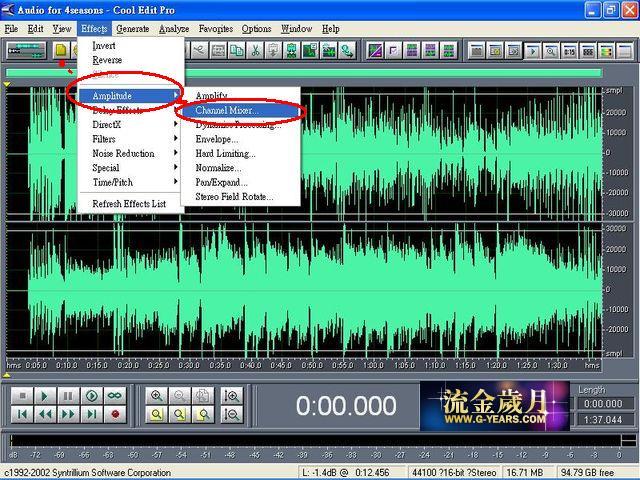
Task: Click the 0:15 time display toolbar icon
Action: point(569,51)
